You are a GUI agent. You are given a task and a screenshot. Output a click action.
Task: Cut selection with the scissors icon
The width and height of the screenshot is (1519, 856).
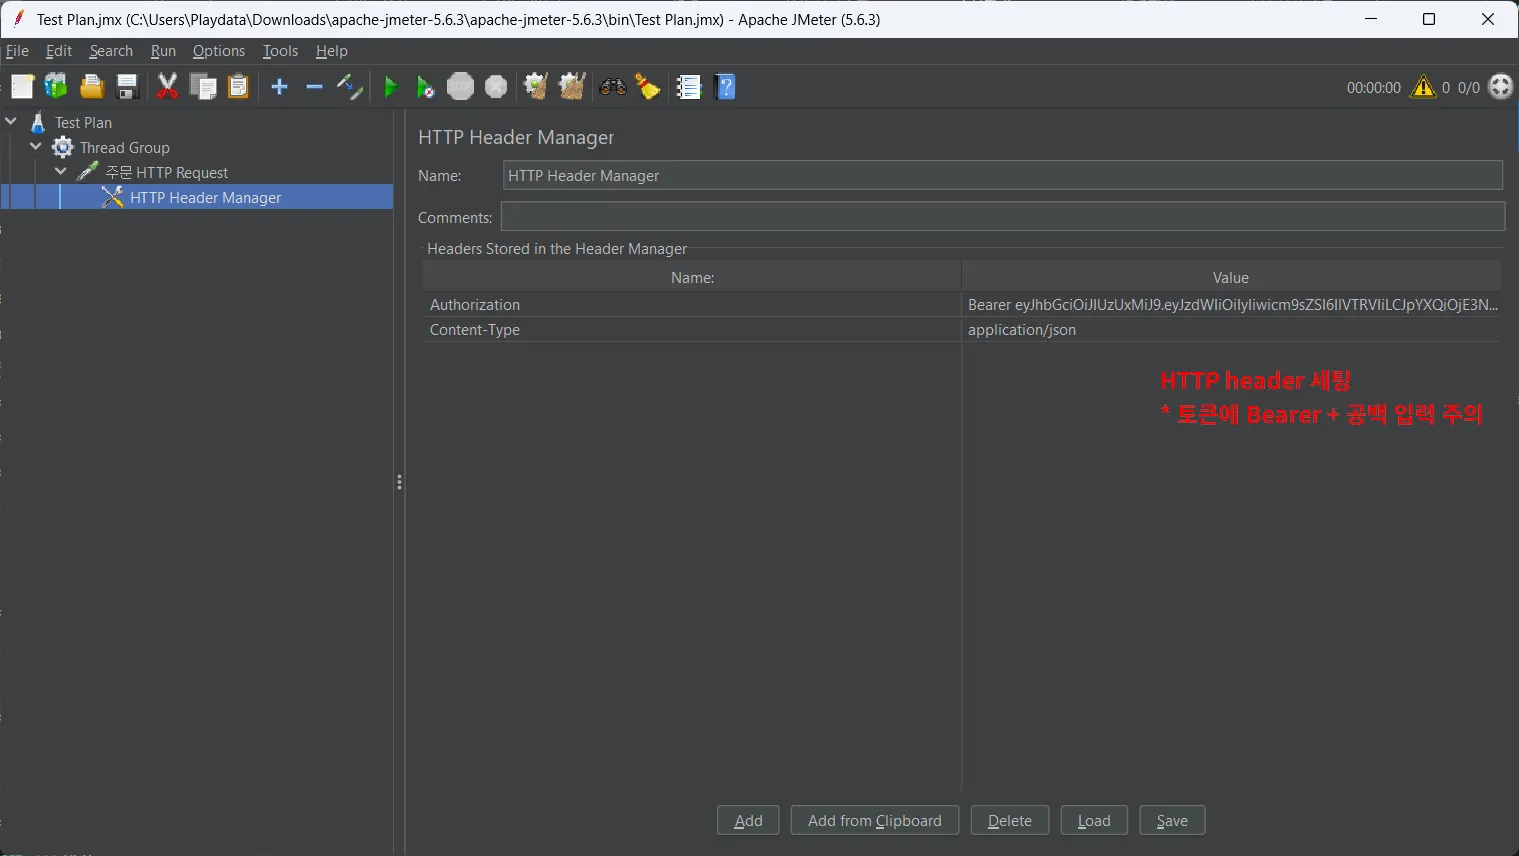168,87
